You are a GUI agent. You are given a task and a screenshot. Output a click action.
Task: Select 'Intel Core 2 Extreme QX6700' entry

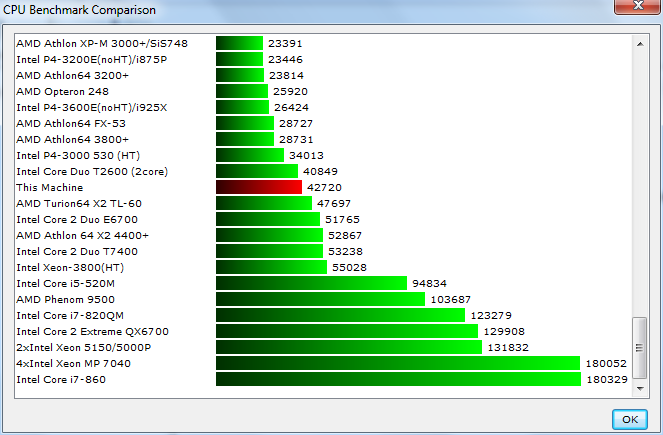click(x=93, y=331)
